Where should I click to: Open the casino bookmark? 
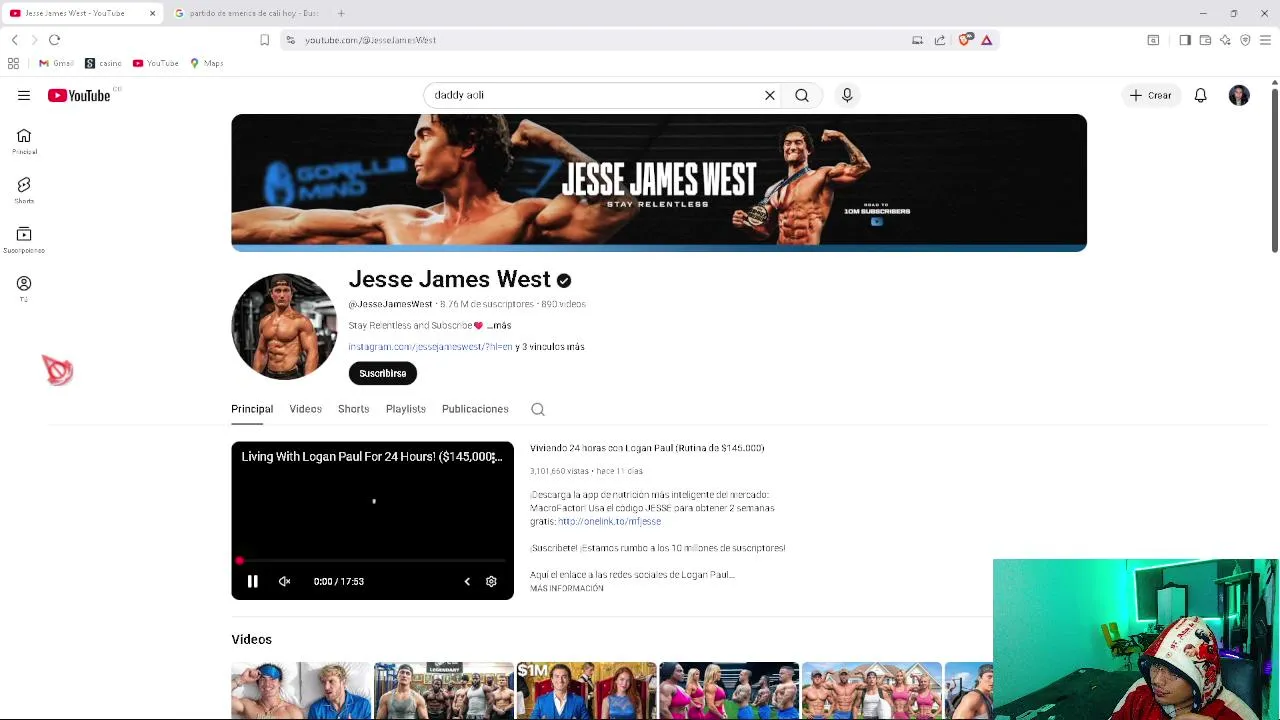point(103,63)
